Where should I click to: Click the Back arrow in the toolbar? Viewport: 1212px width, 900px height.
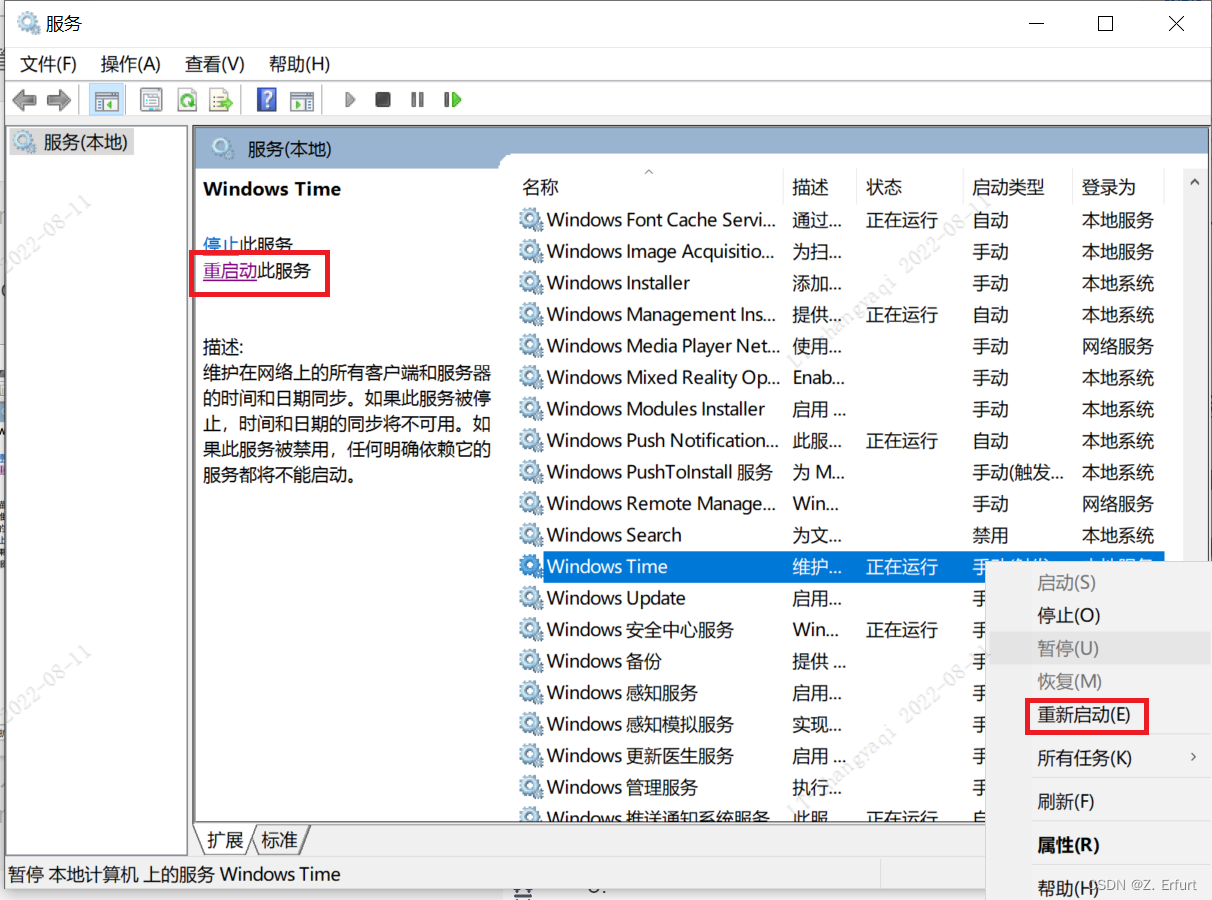click(25, 100)
